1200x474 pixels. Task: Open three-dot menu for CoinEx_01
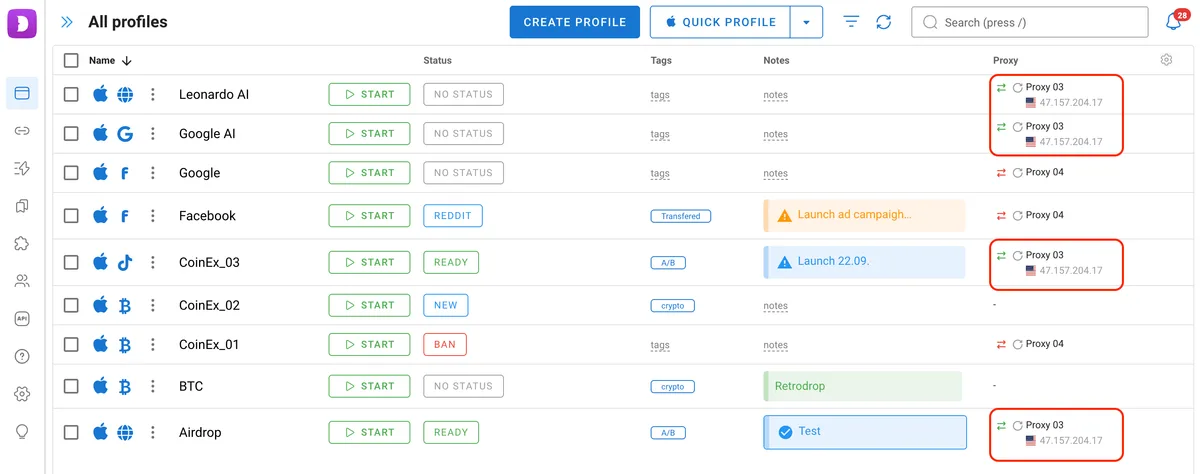click(153, 345)
